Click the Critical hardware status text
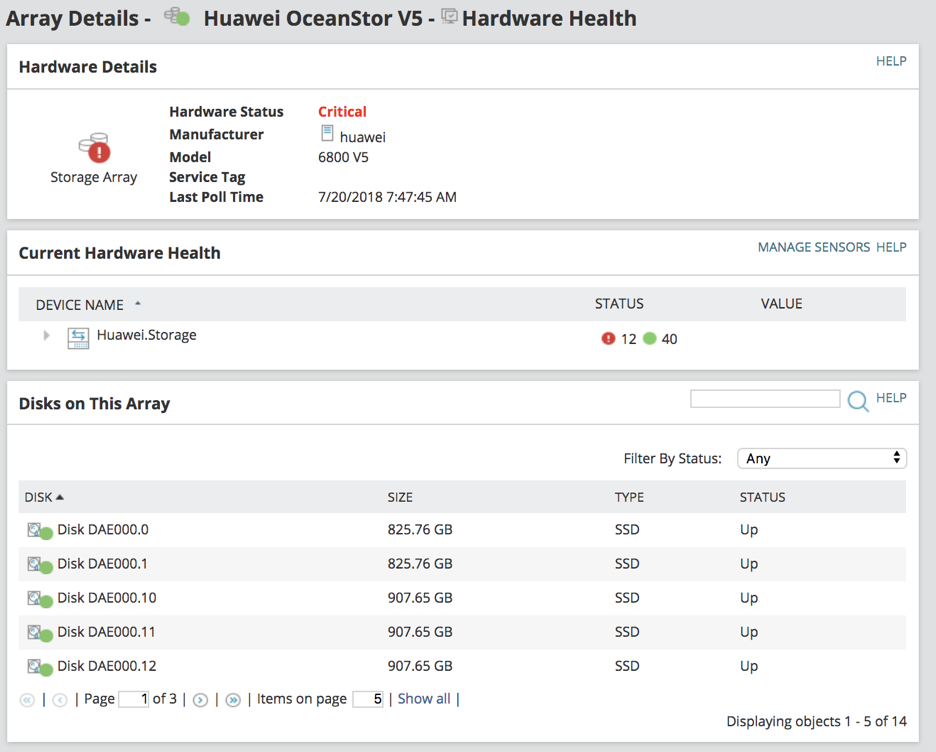 coord(342,112)
